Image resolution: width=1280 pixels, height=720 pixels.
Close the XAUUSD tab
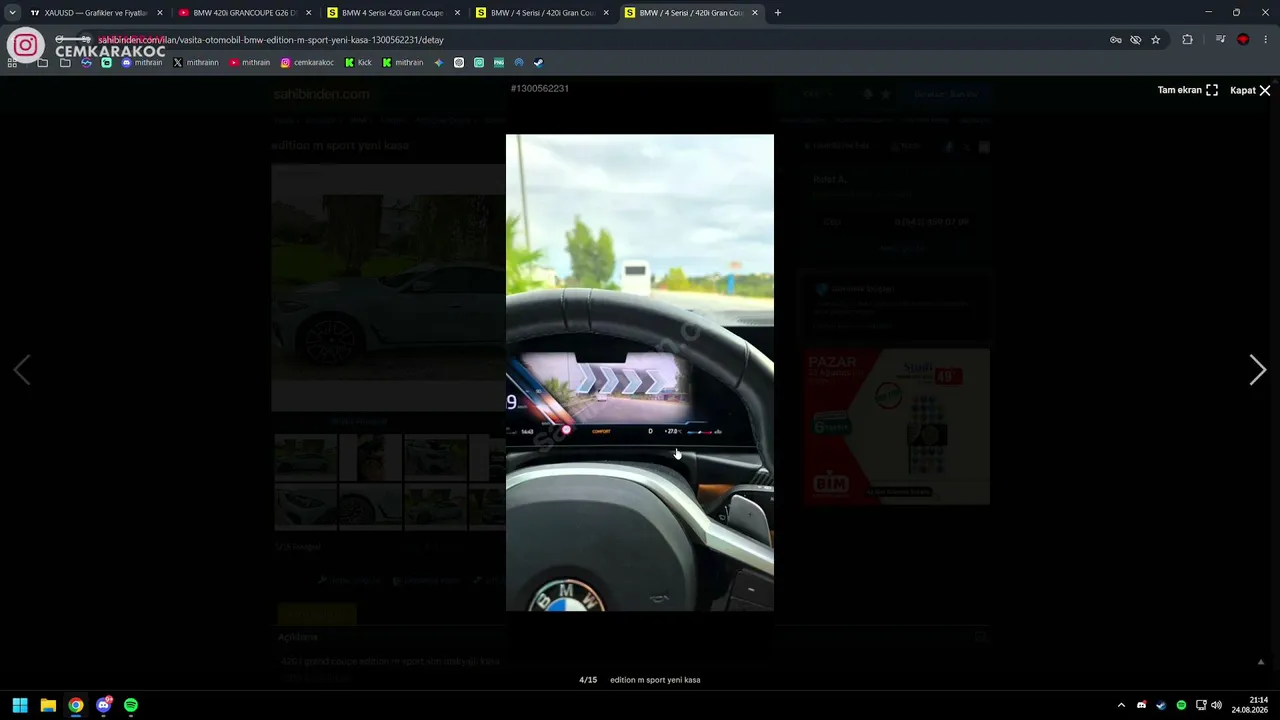click(160, 13)
